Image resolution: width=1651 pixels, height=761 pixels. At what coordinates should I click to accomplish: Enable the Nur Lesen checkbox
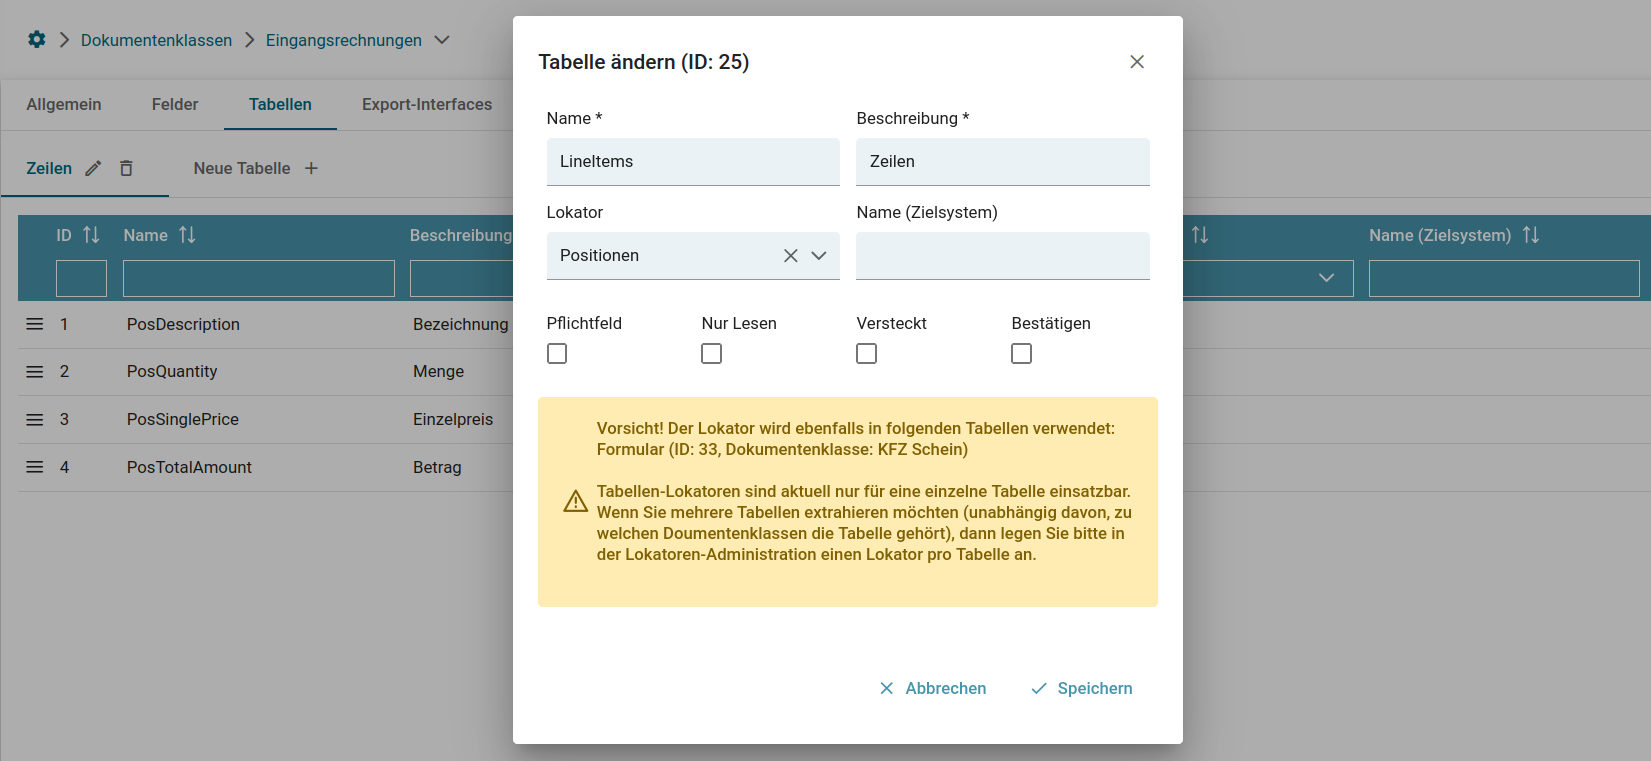[x=711, y=354]
